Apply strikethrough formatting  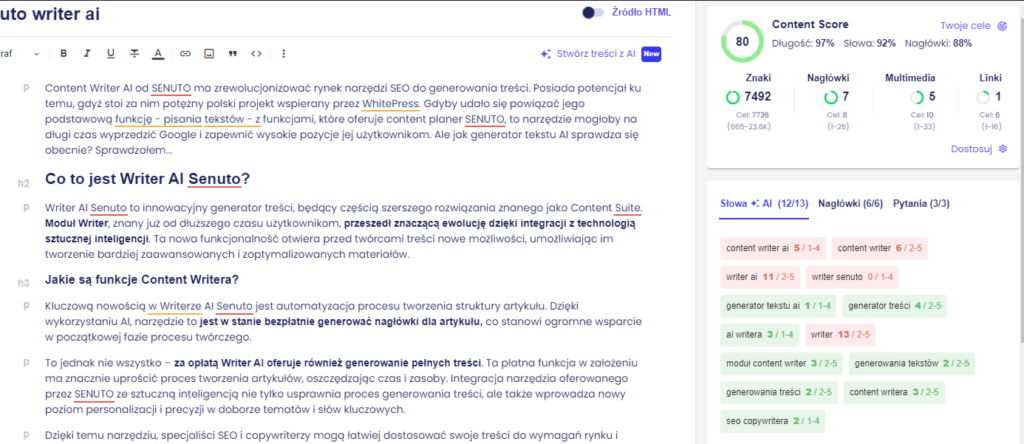pos(134,54)
